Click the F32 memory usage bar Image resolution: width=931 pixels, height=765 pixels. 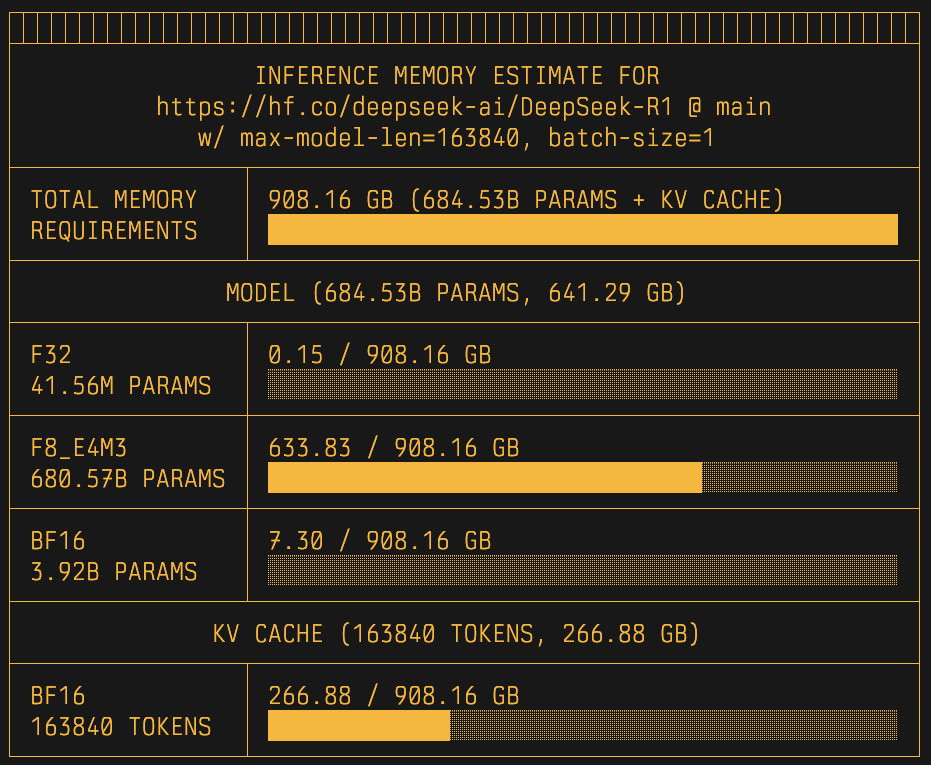[x=582, y=385]
